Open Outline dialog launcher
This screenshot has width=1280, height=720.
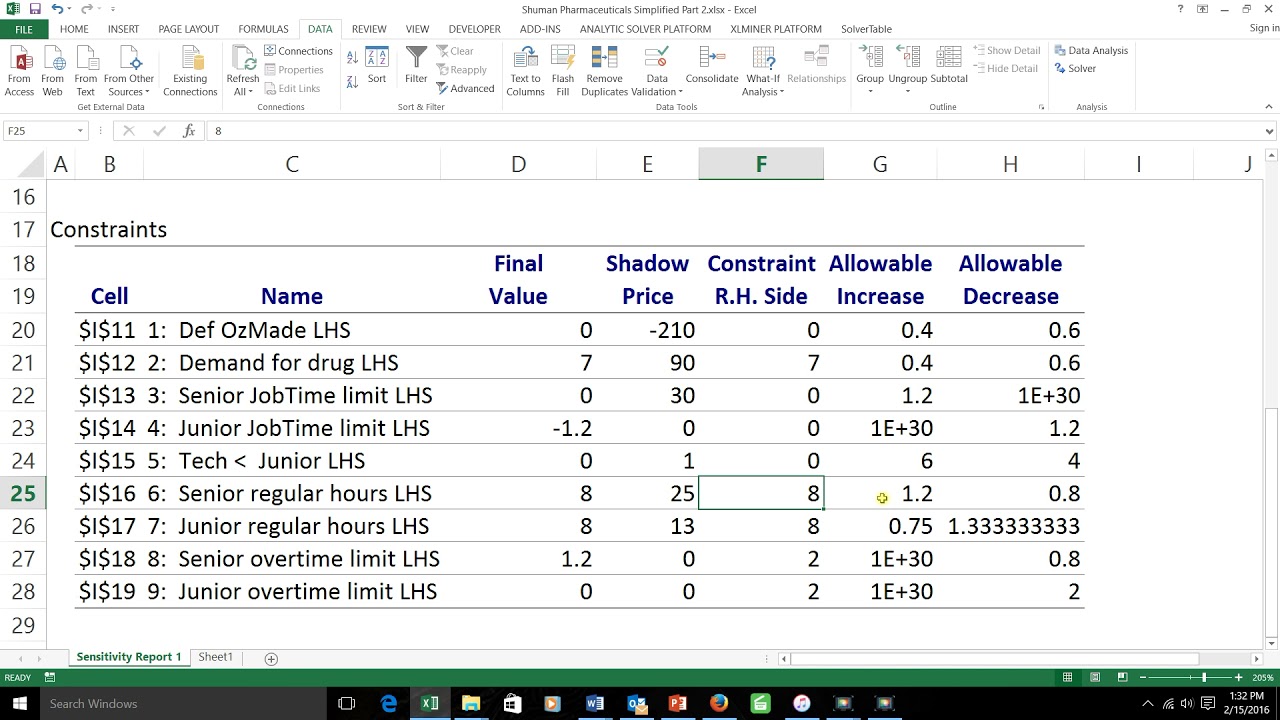click(1041, 107)
